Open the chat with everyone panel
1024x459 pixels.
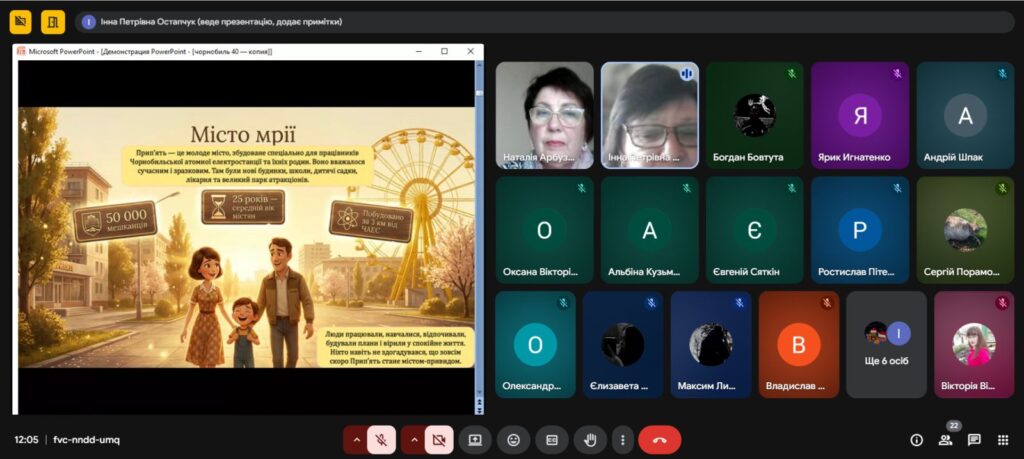tap(974, 439)
